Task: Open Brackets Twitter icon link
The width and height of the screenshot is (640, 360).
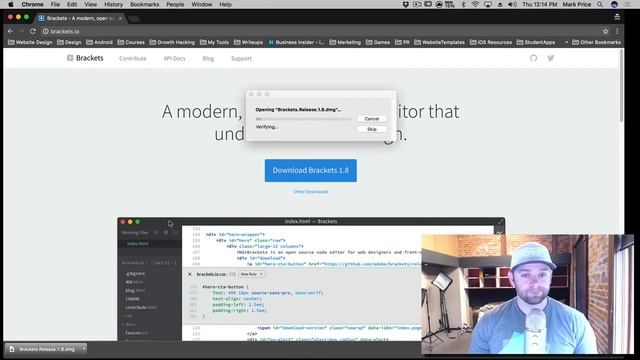Action: tap(551, 58)
